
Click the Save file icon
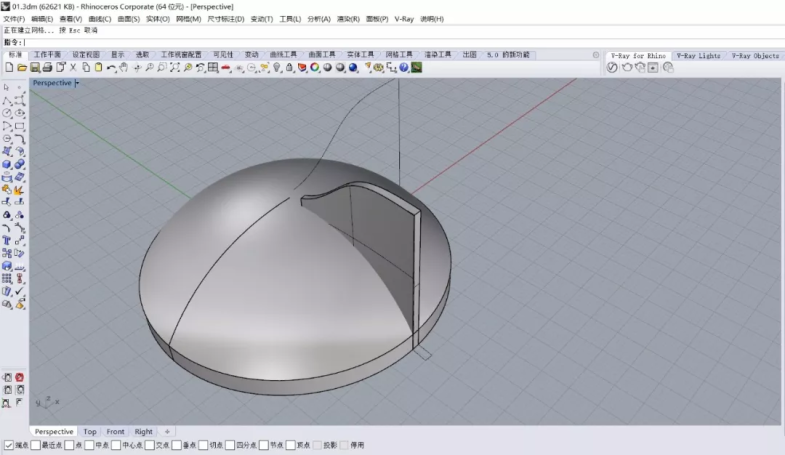coord(35,68)
